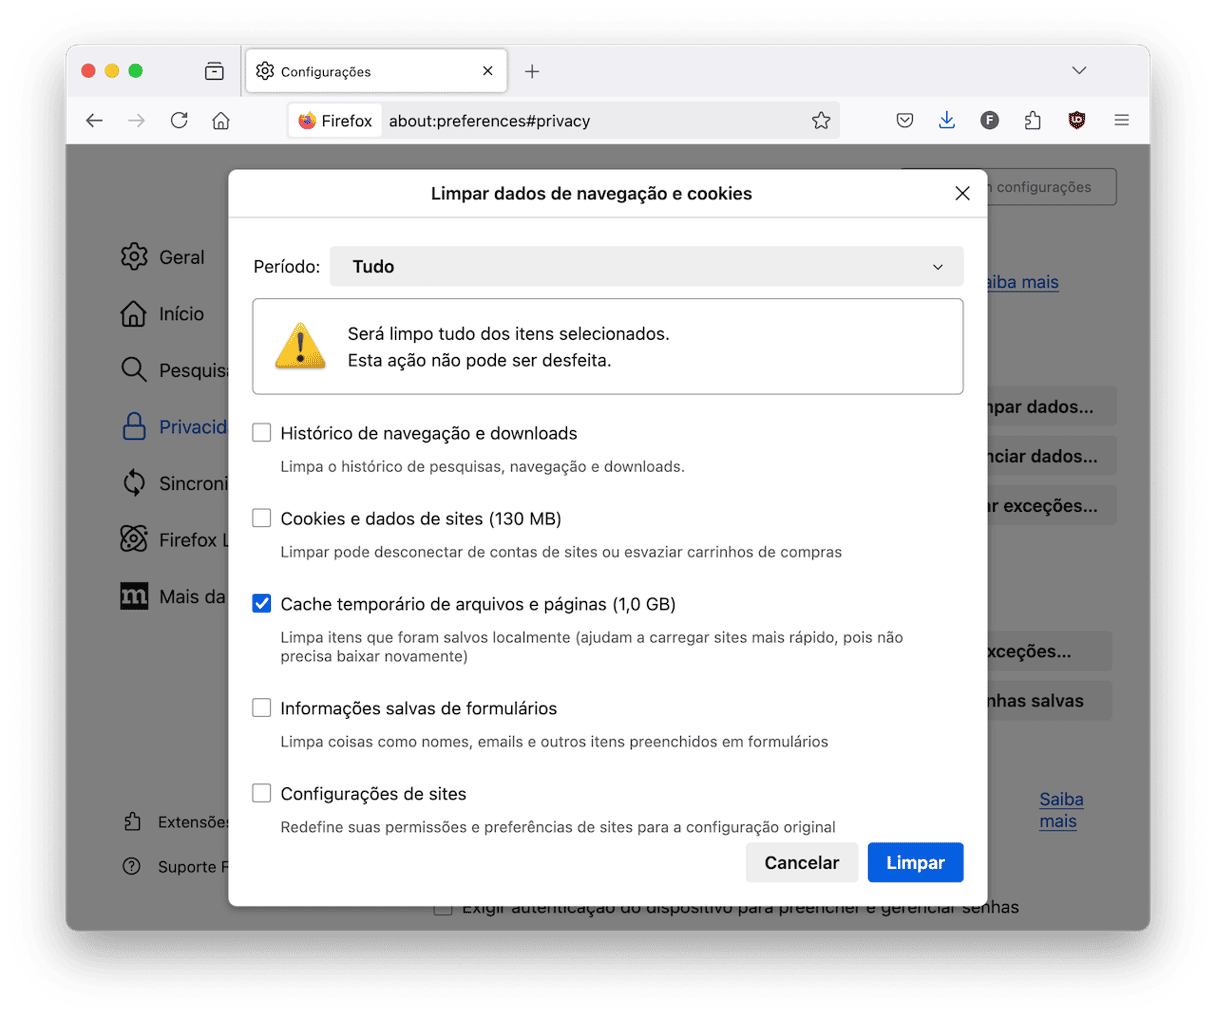The width and height of the screenshot is (1216, 1018).
Task: Open the Firefox application menu
Action: point(1121,121)
